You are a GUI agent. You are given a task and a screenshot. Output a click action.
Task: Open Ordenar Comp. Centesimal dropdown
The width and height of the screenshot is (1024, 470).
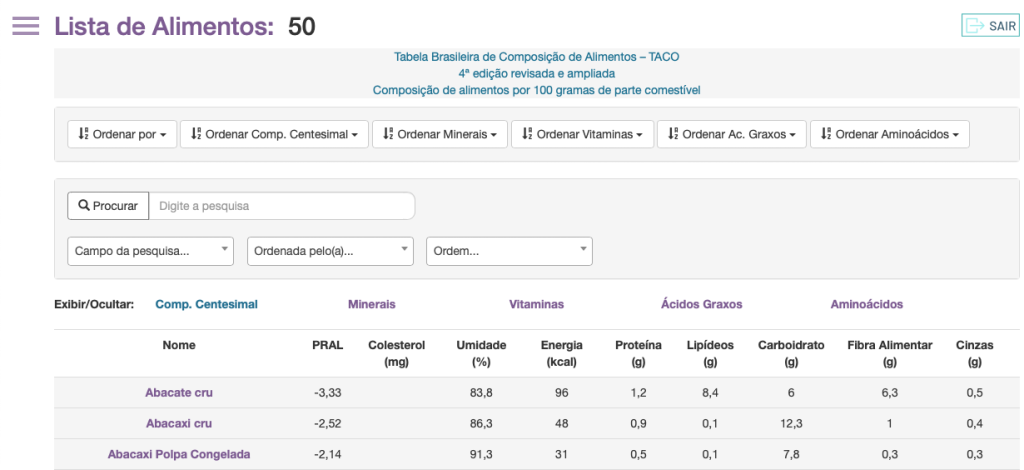[x=274, y=134]
